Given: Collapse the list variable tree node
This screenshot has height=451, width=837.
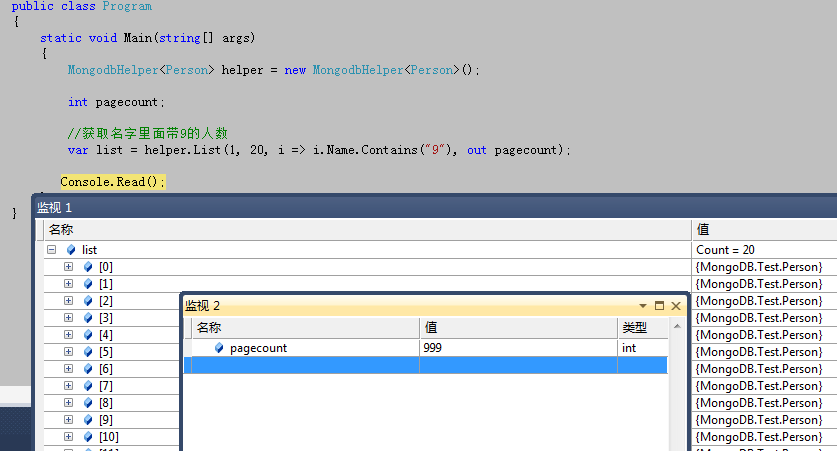Looking at the screenshot, I should click(x=51, y=250).
